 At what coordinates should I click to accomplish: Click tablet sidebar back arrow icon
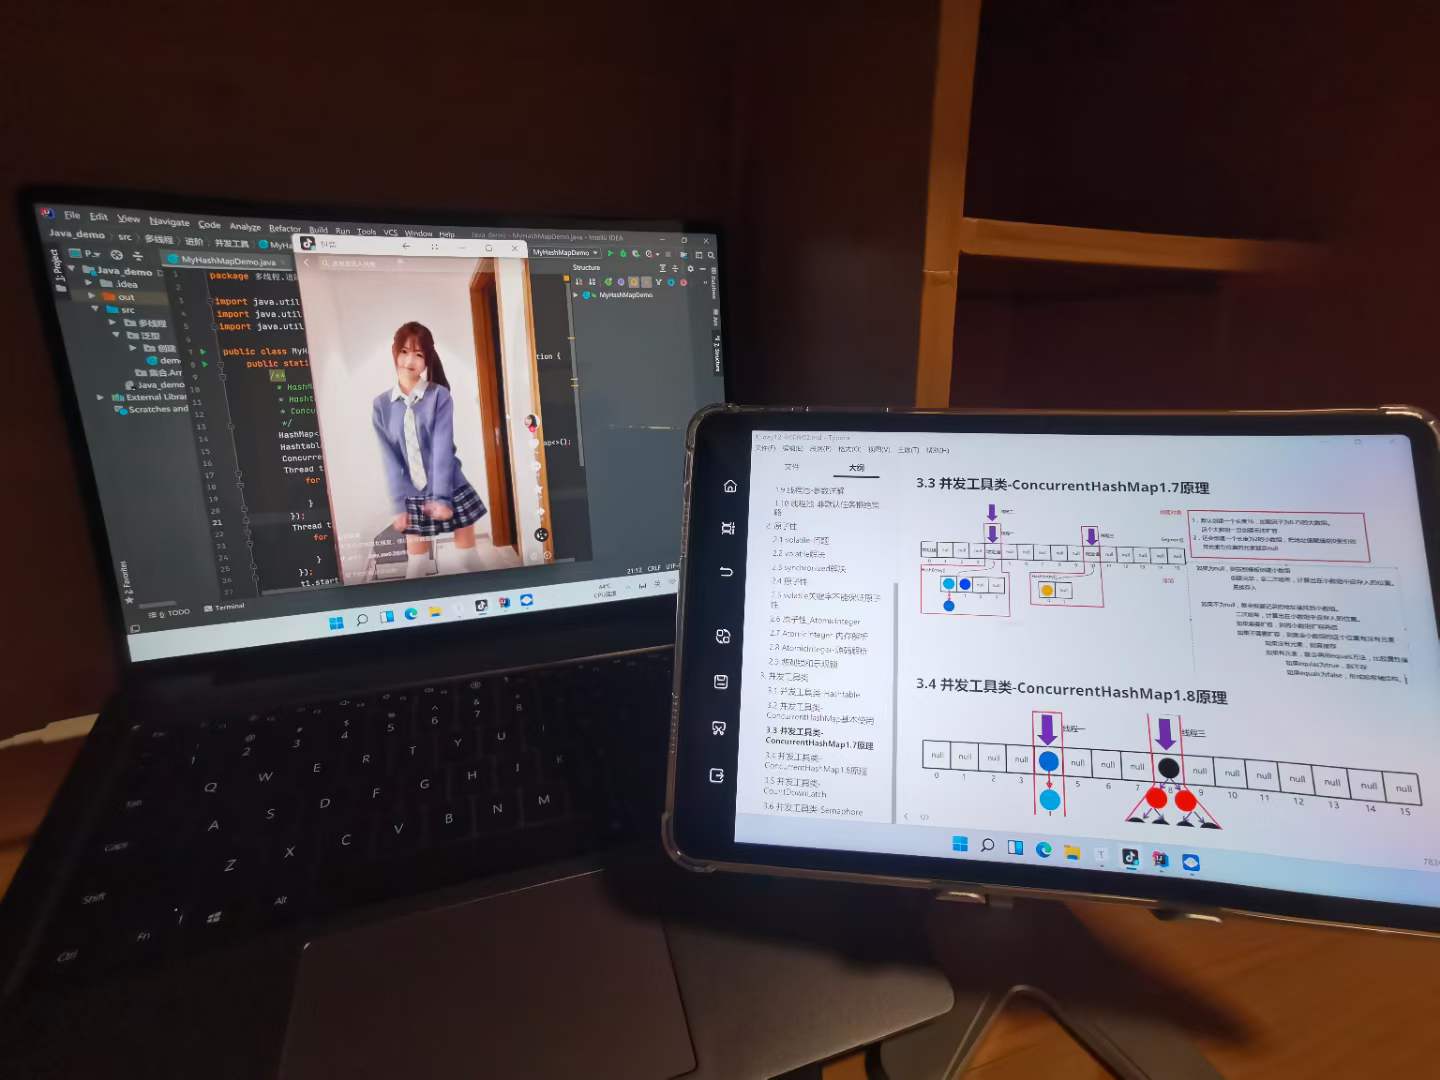pos(726,572)
